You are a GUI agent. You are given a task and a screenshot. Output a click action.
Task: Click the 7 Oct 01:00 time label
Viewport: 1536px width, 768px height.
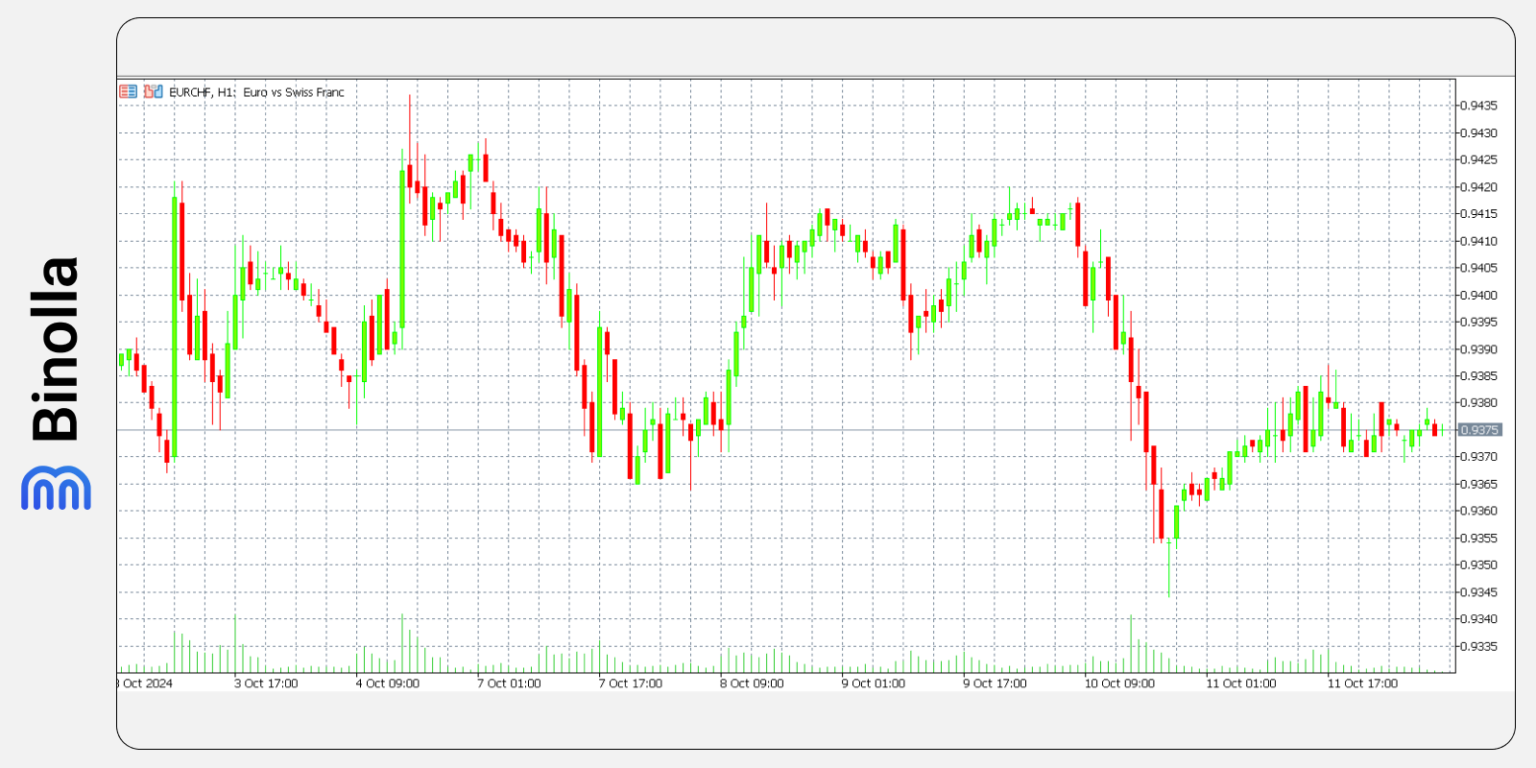coord(509,684)
